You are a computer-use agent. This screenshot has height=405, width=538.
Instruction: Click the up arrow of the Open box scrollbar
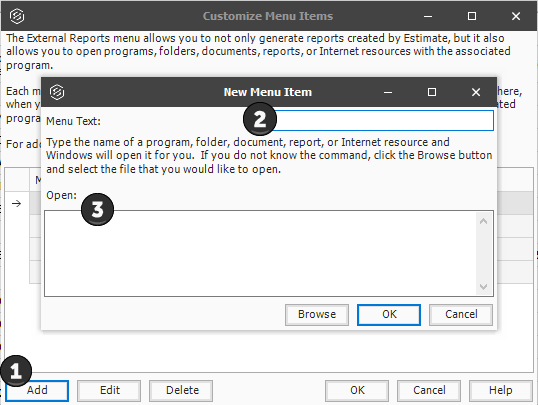point(483,221)
